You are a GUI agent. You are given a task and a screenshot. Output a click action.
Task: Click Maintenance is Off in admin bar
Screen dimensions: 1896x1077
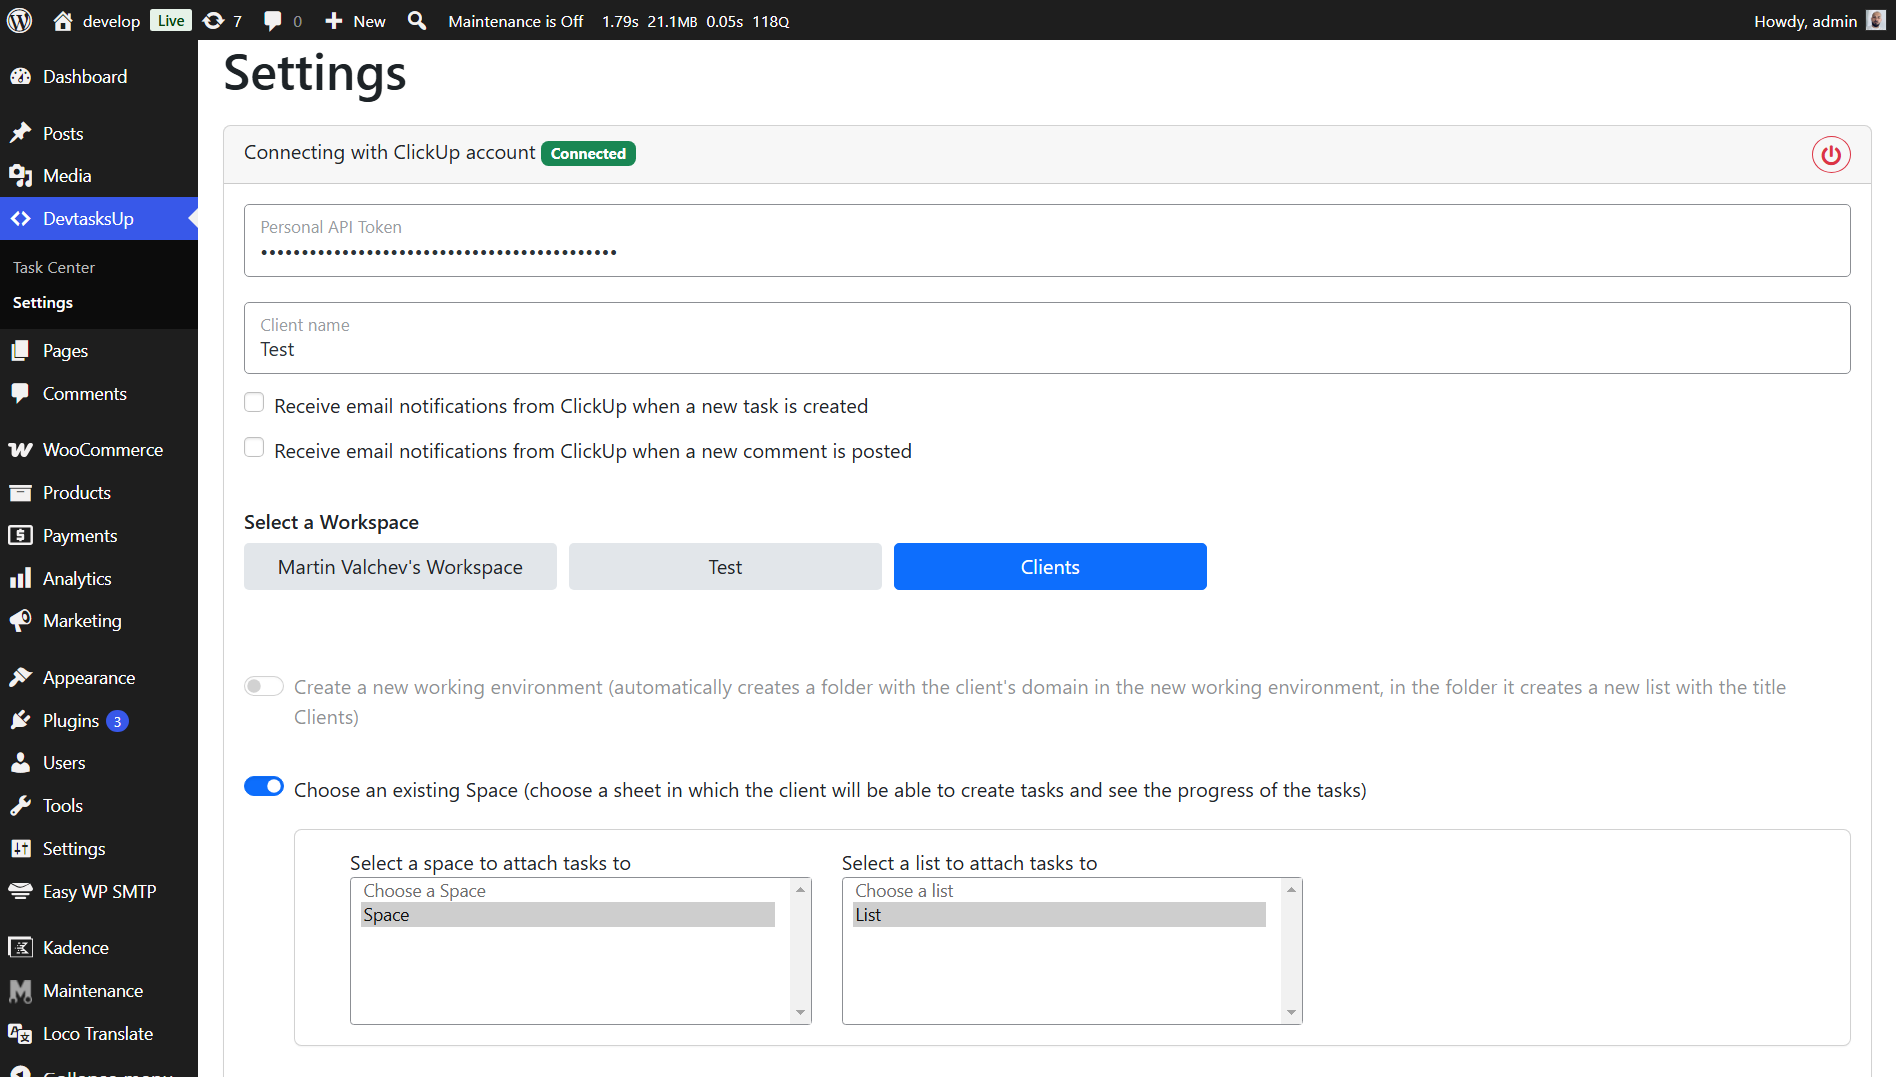(x=516, y=21)
